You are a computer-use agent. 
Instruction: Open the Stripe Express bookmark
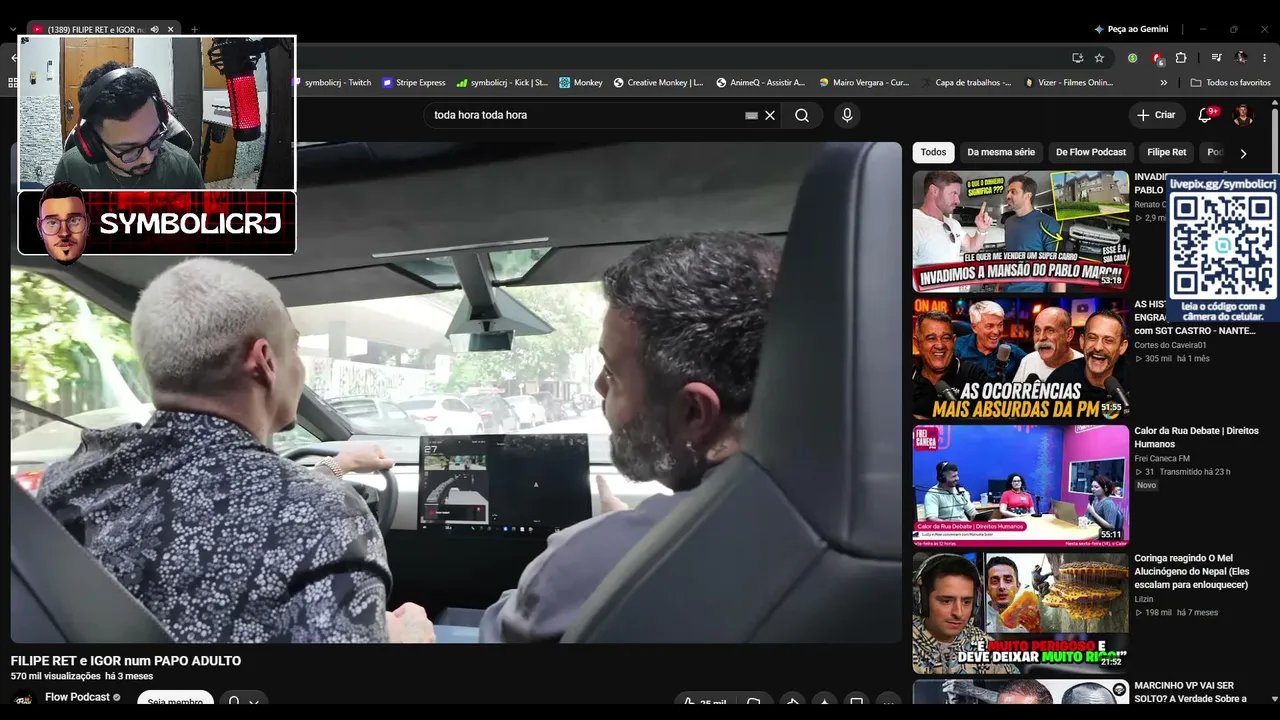coord(414,83)
